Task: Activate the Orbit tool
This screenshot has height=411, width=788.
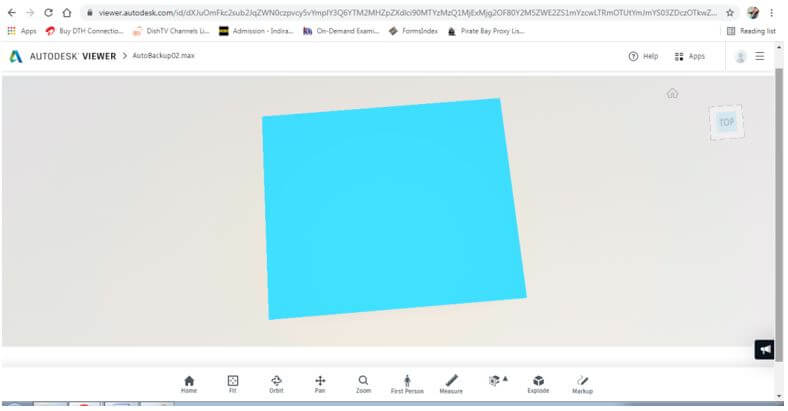Action: pos(276,384)
